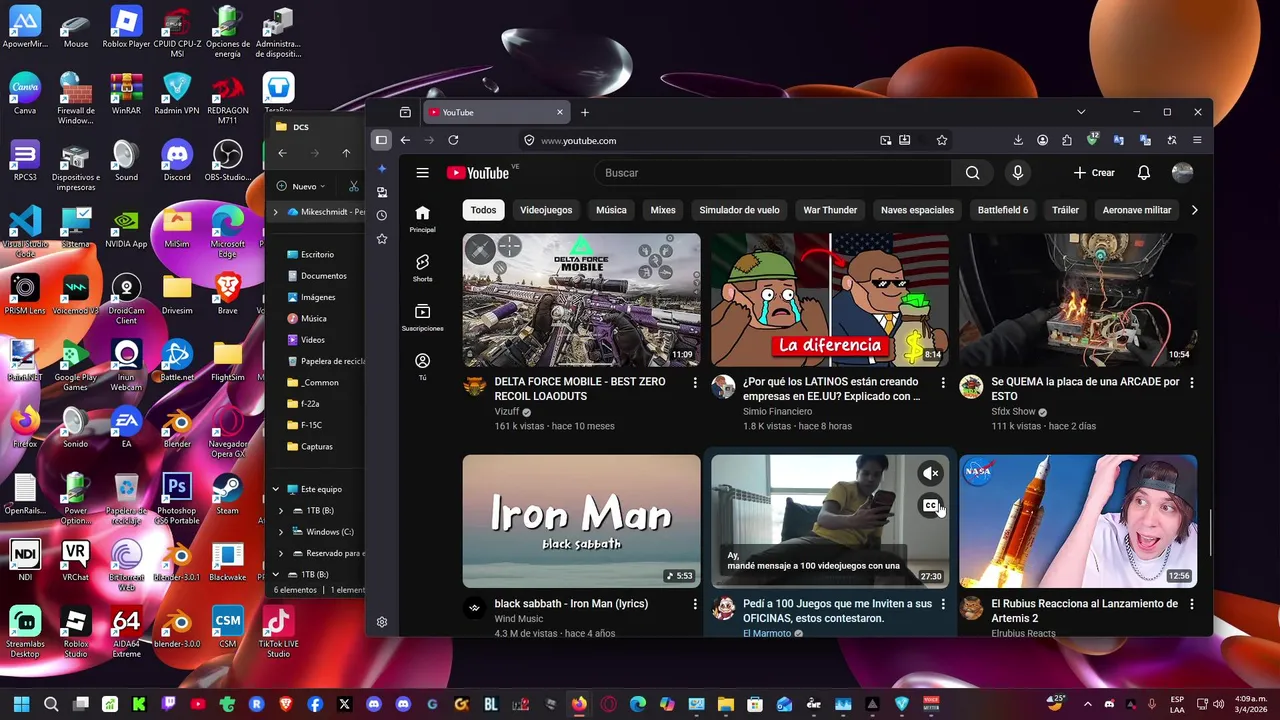1280x720 pixels.
Task: Open the Vizuff channel link
Action: click(x=507, y=411)
